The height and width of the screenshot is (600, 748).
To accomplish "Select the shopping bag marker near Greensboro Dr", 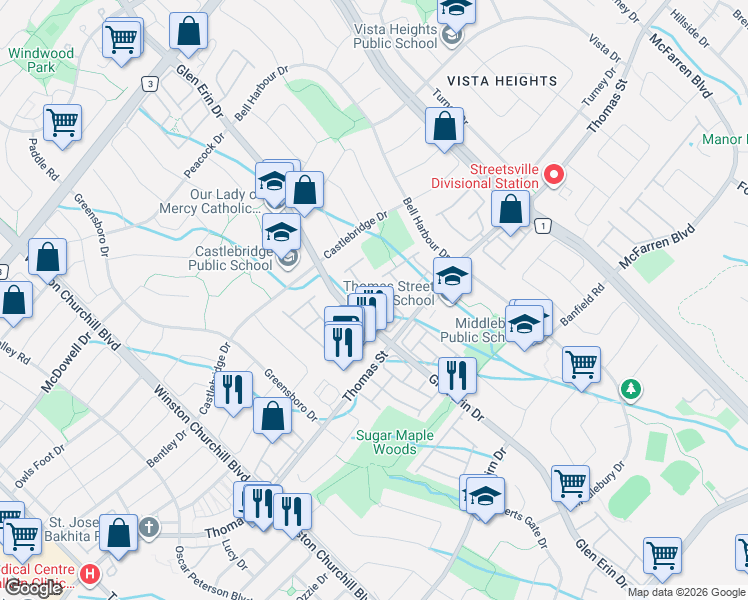I will [272, 417].
